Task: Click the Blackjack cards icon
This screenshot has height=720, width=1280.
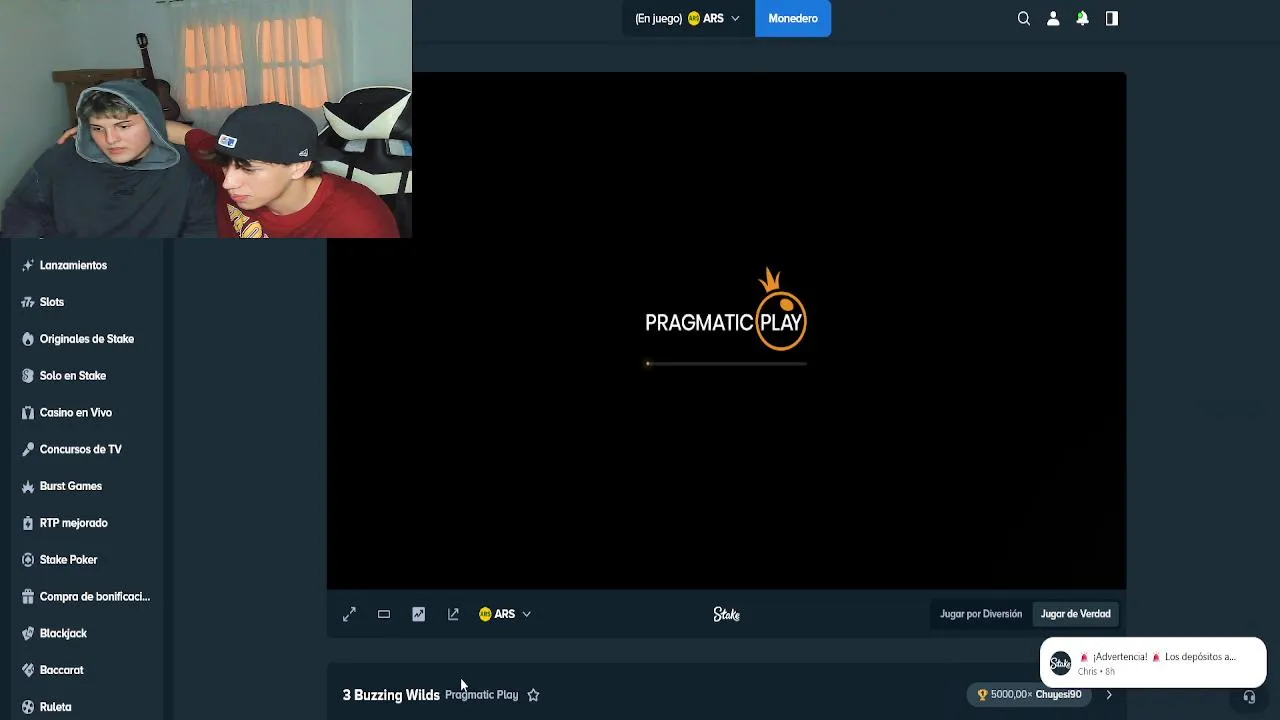Action: tap(28, 633)
